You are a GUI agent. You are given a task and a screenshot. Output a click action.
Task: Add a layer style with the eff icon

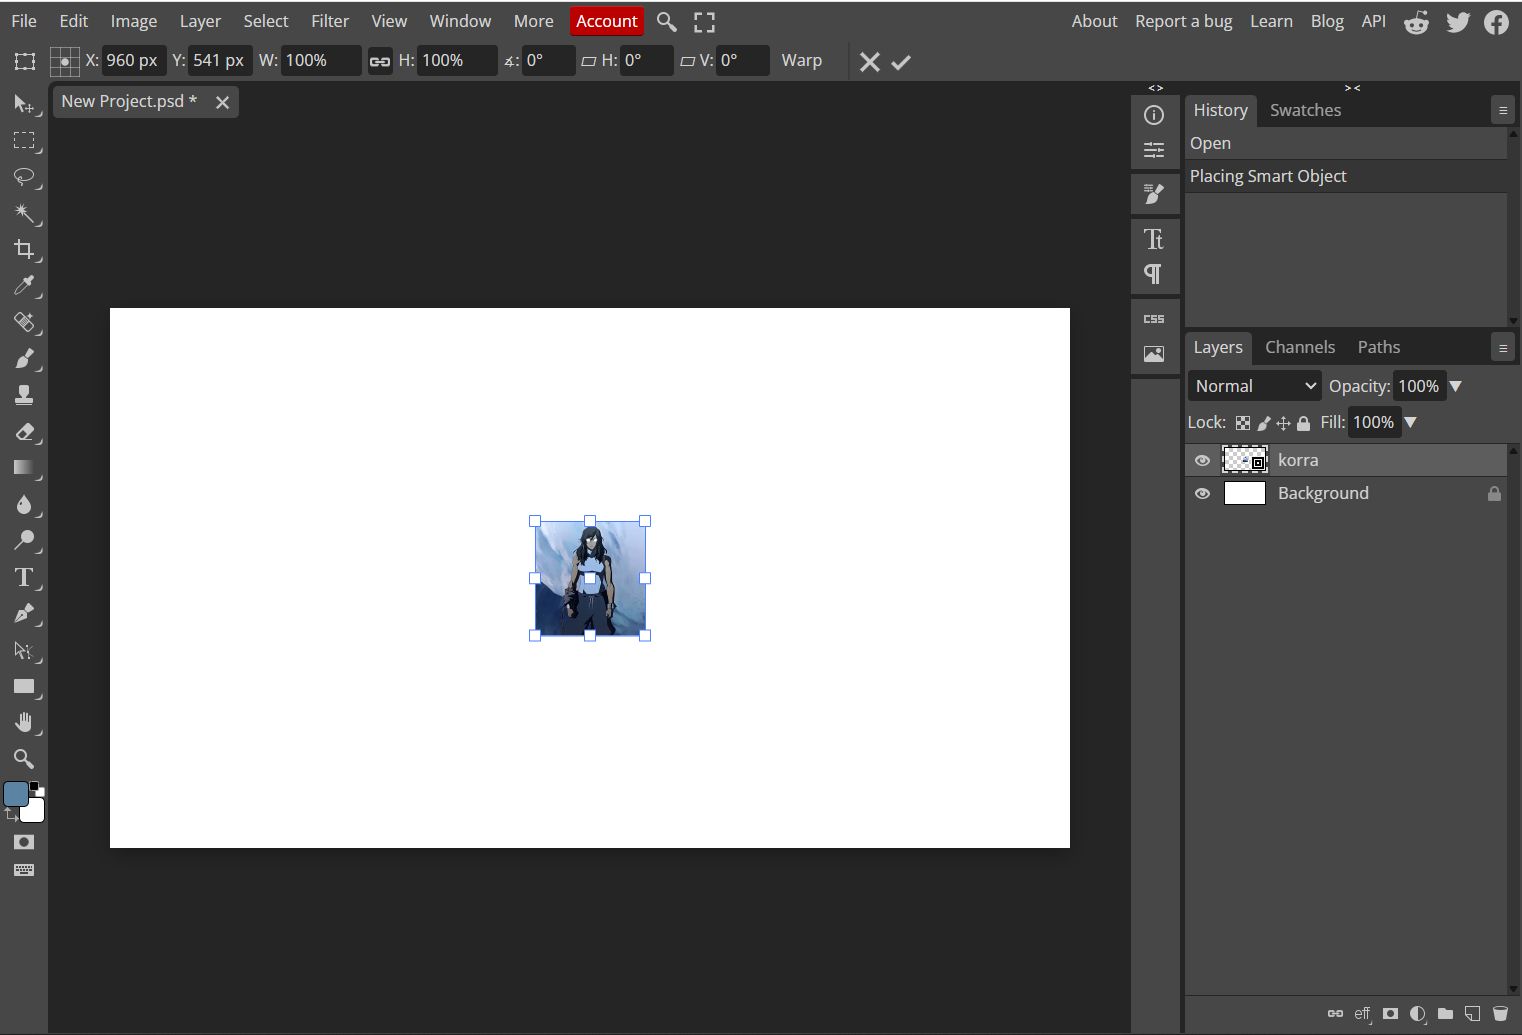tap(1362, 1014)
